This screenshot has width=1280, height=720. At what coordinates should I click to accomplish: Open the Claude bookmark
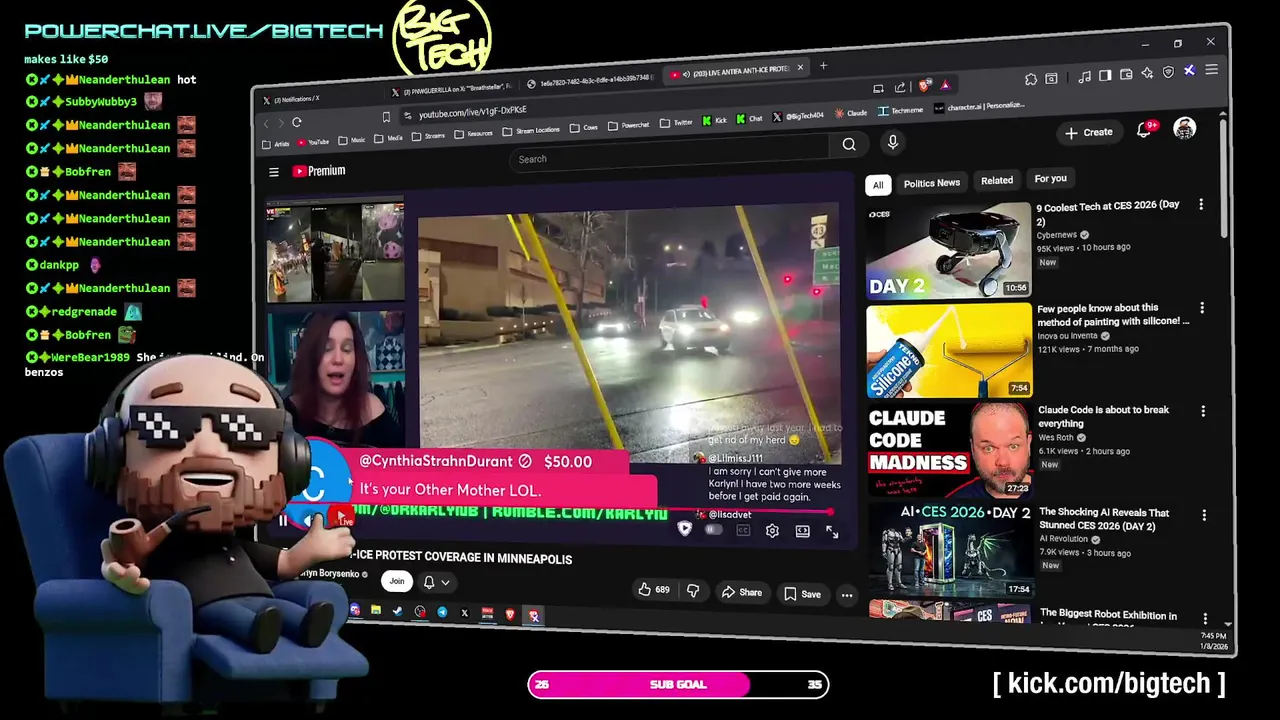tap(851, 113)
